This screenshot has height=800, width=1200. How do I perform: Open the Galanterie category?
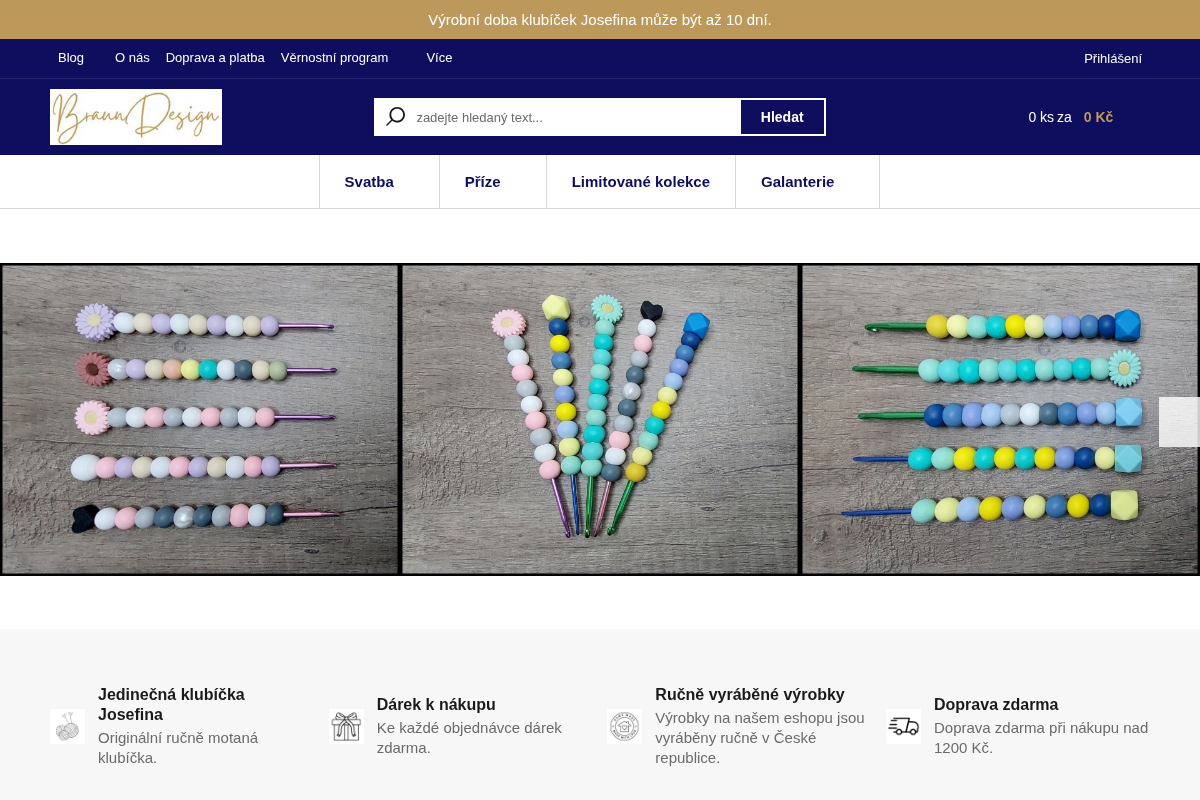797,182
